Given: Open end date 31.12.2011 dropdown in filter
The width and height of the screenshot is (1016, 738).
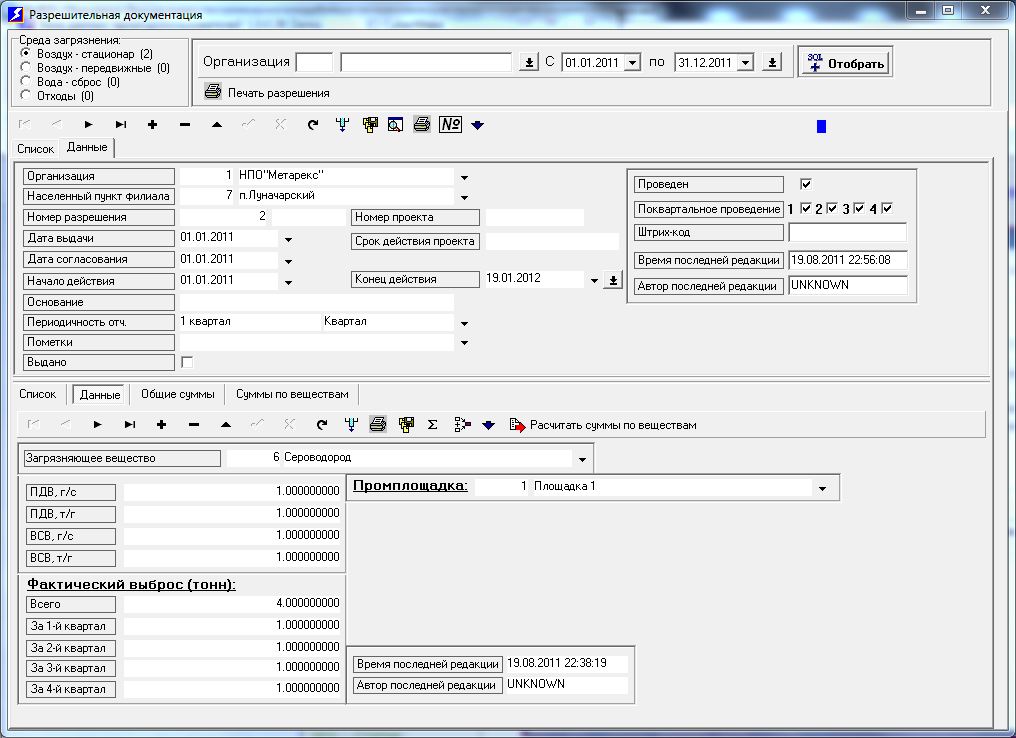Looking at the screenshot, I should coord(746,62).
